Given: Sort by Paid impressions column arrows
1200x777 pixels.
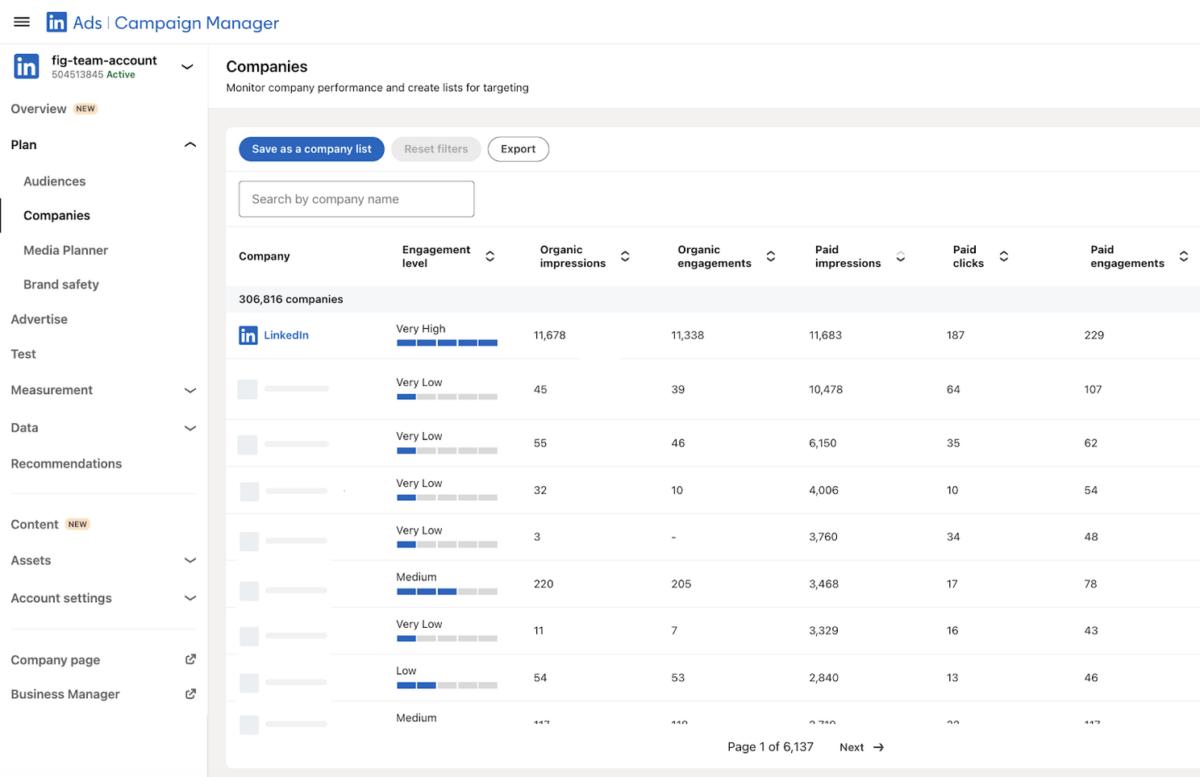Looking at the screenshot, I should coord(900,257).
